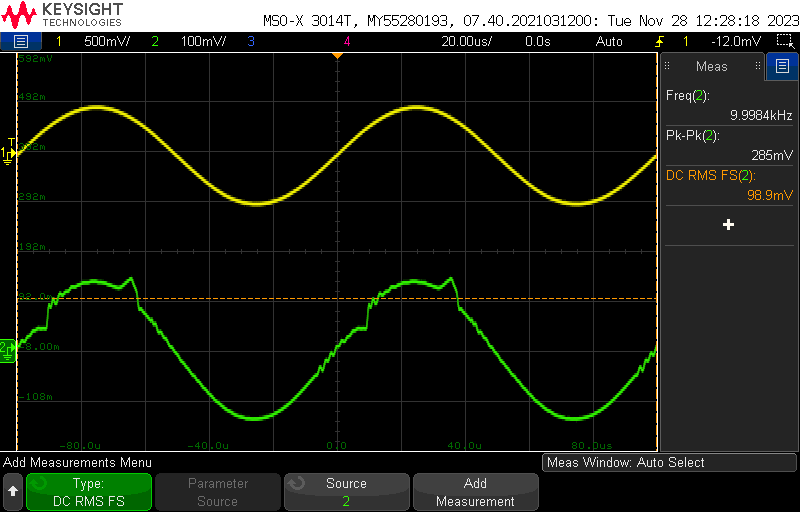Click the back arrow softkey
This screenshot has width=800, height=512.
click(x=13, y=492)
